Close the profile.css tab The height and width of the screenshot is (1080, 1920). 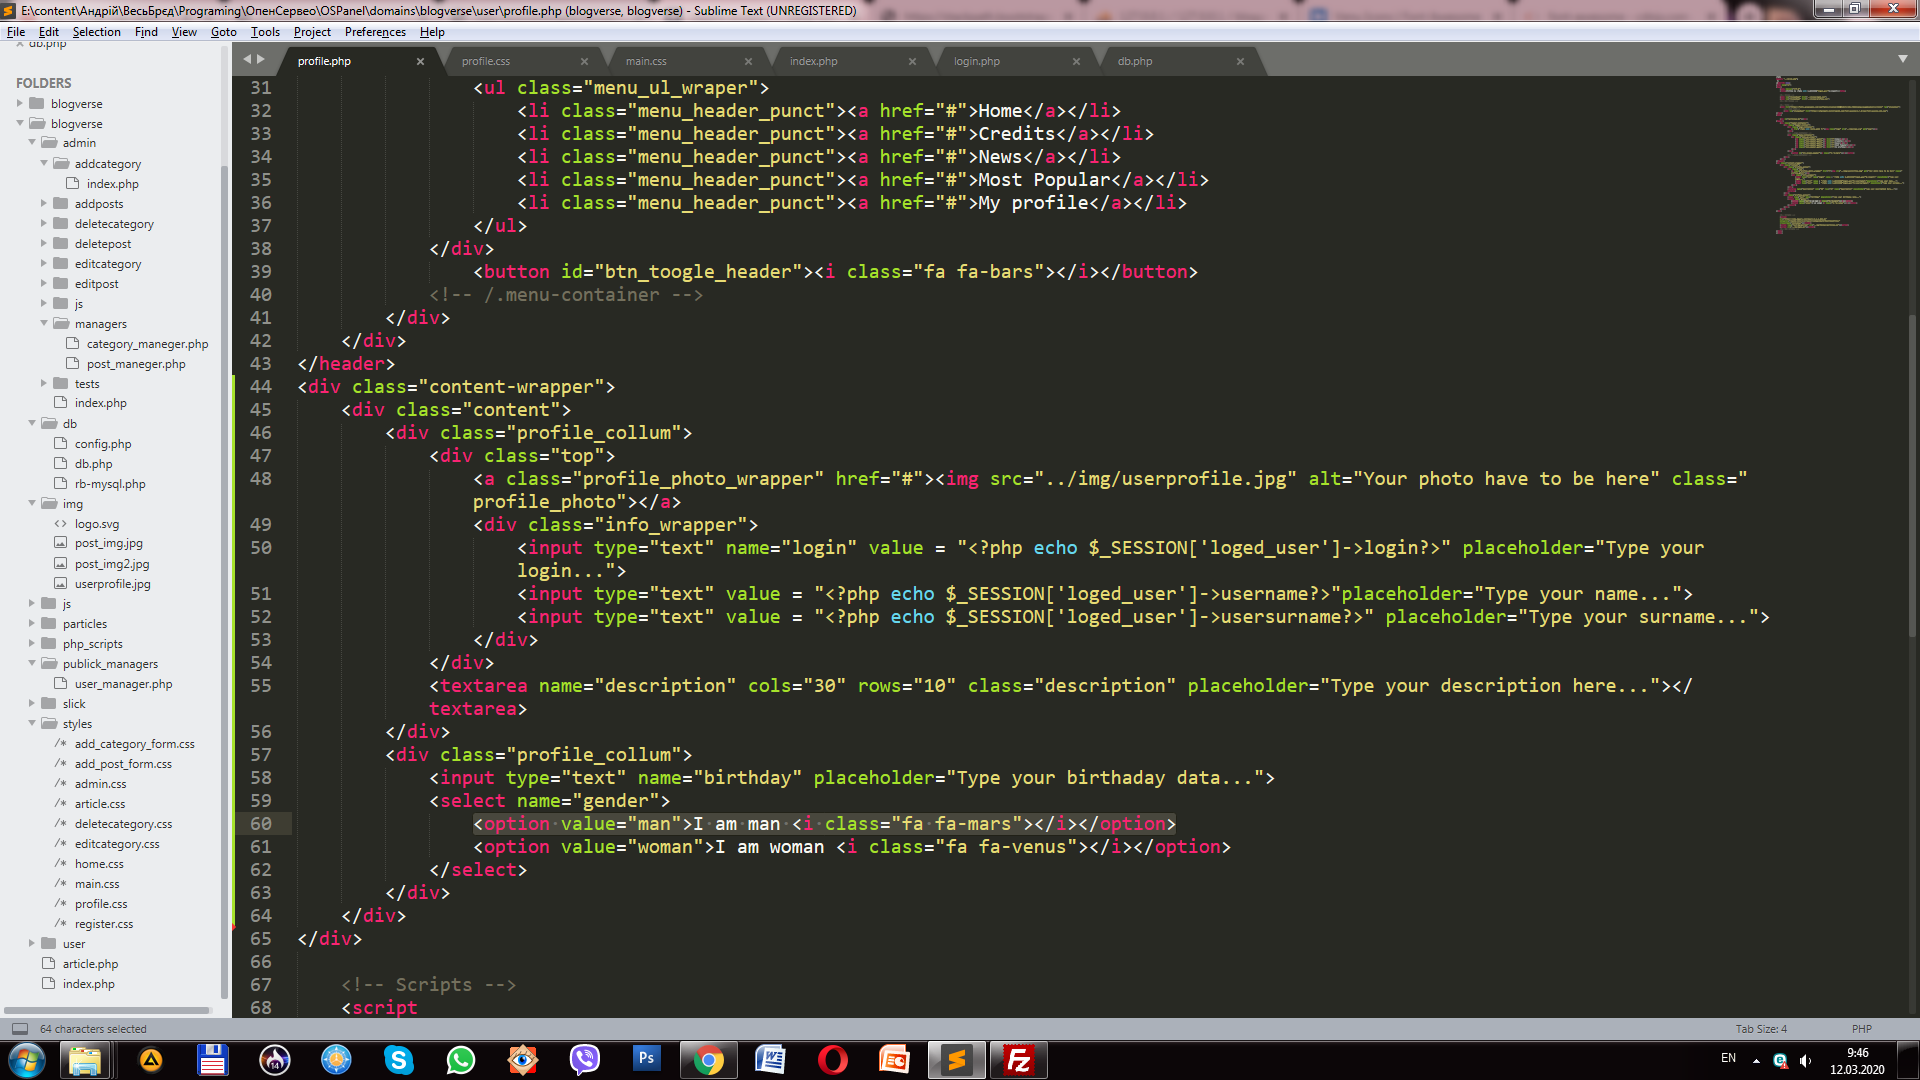point(584,61)
